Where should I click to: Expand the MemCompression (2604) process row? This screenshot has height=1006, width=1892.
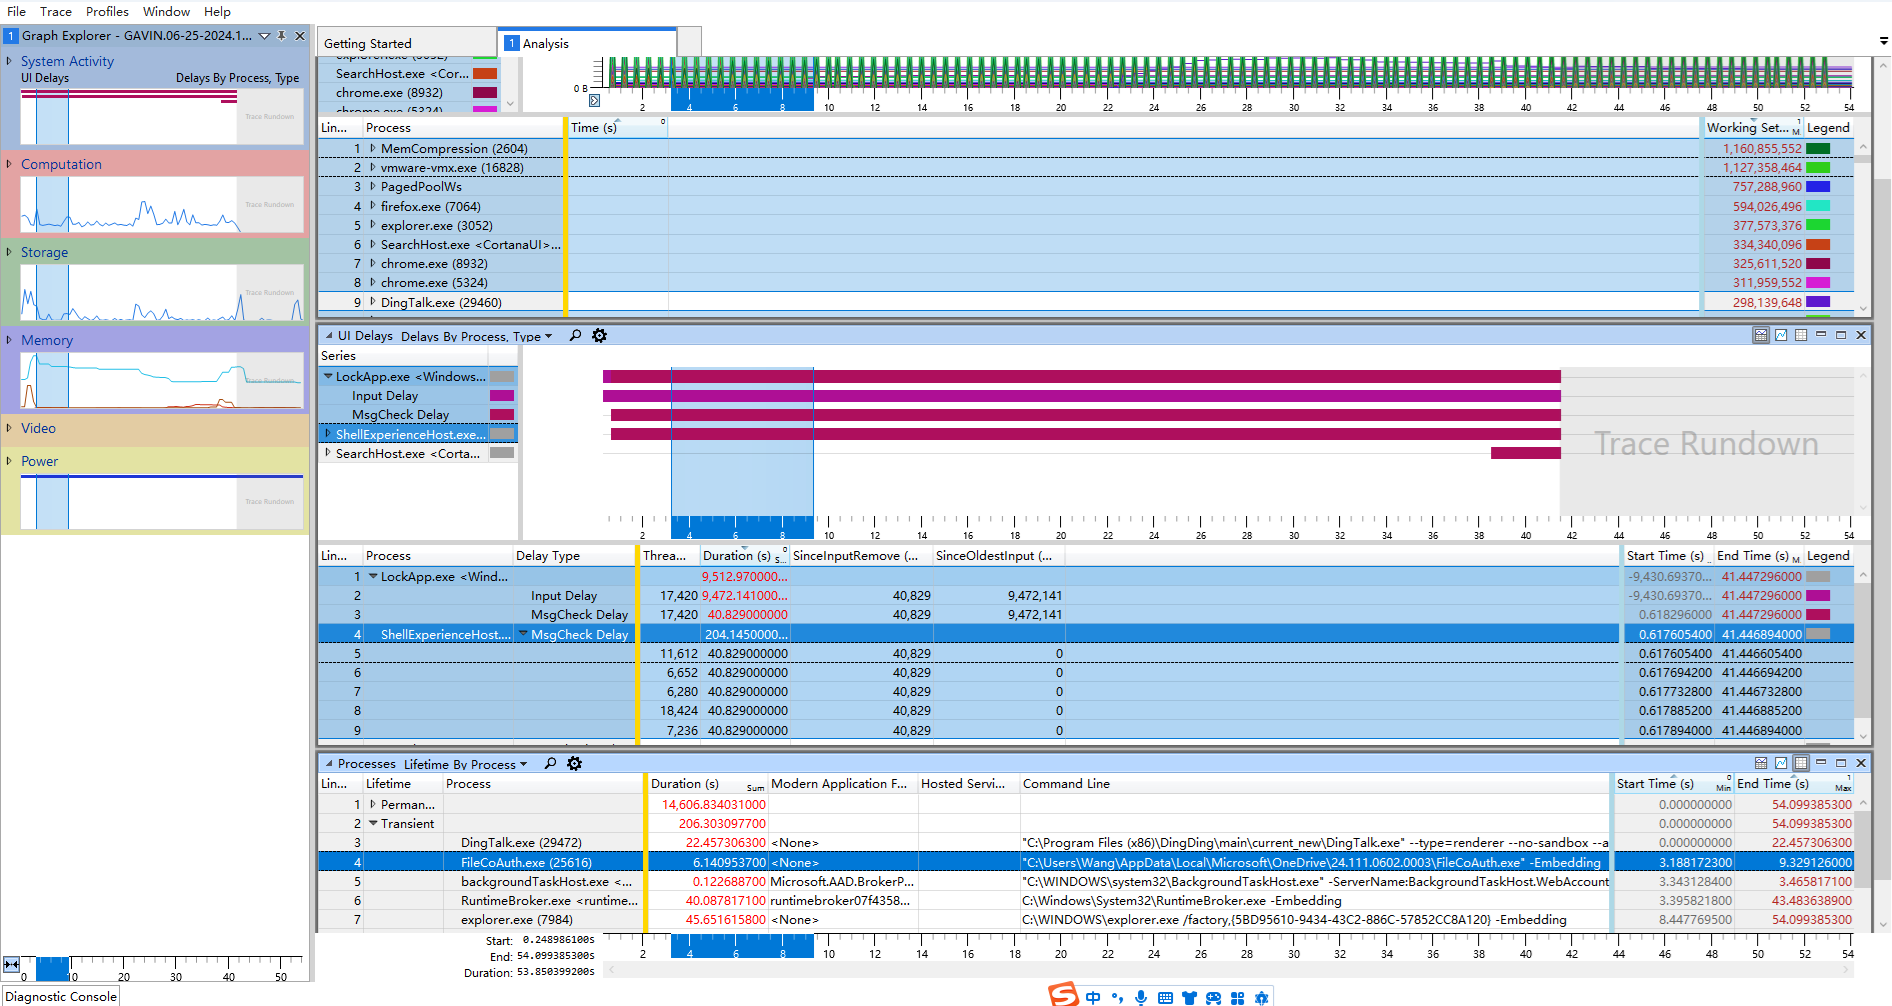[375, 148]
